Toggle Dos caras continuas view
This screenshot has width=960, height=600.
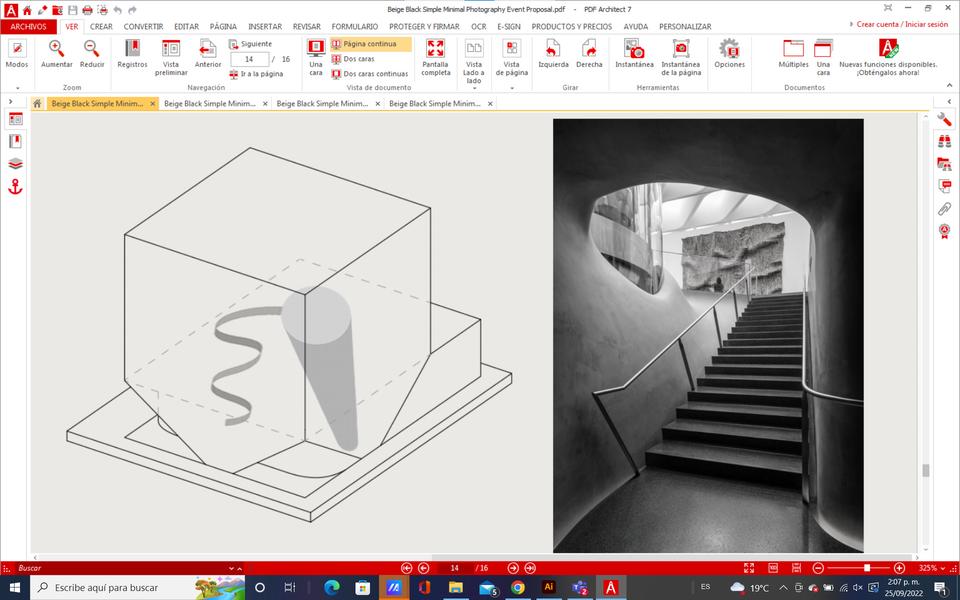370,74
